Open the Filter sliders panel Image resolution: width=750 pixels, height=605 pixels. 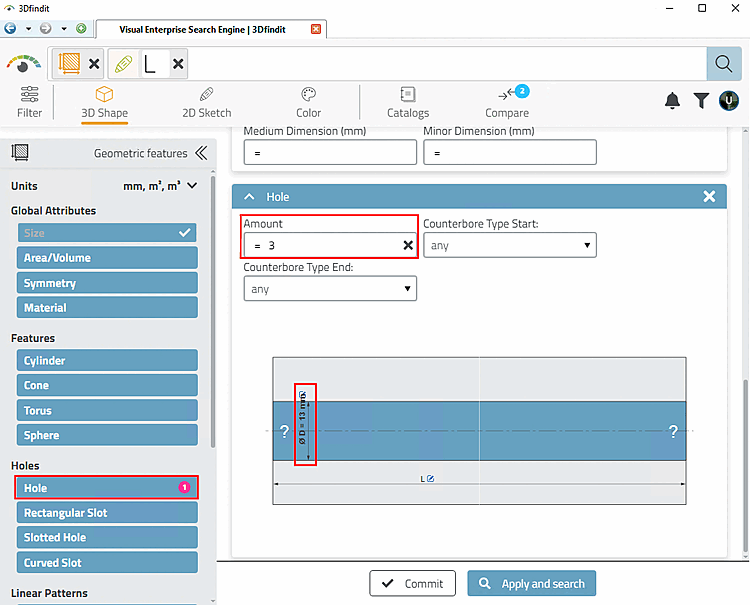click(30, 102)
